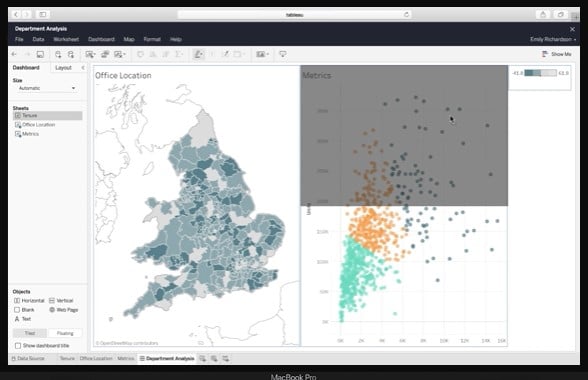Click the color legend gradient bar
Image resolution: width=588 pixels, height=380 pixels.
point(540,73)
